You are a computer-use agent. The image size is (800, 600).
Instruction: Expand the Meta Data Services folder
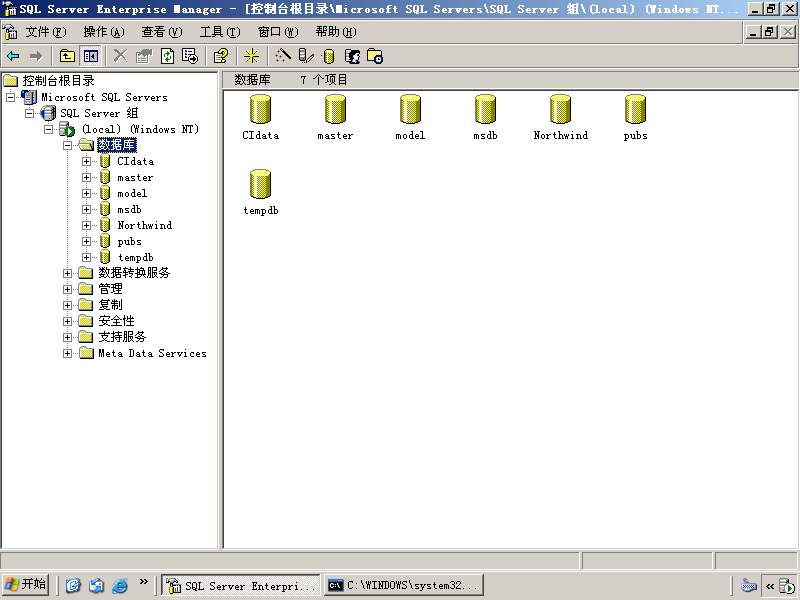coord(67,353)
